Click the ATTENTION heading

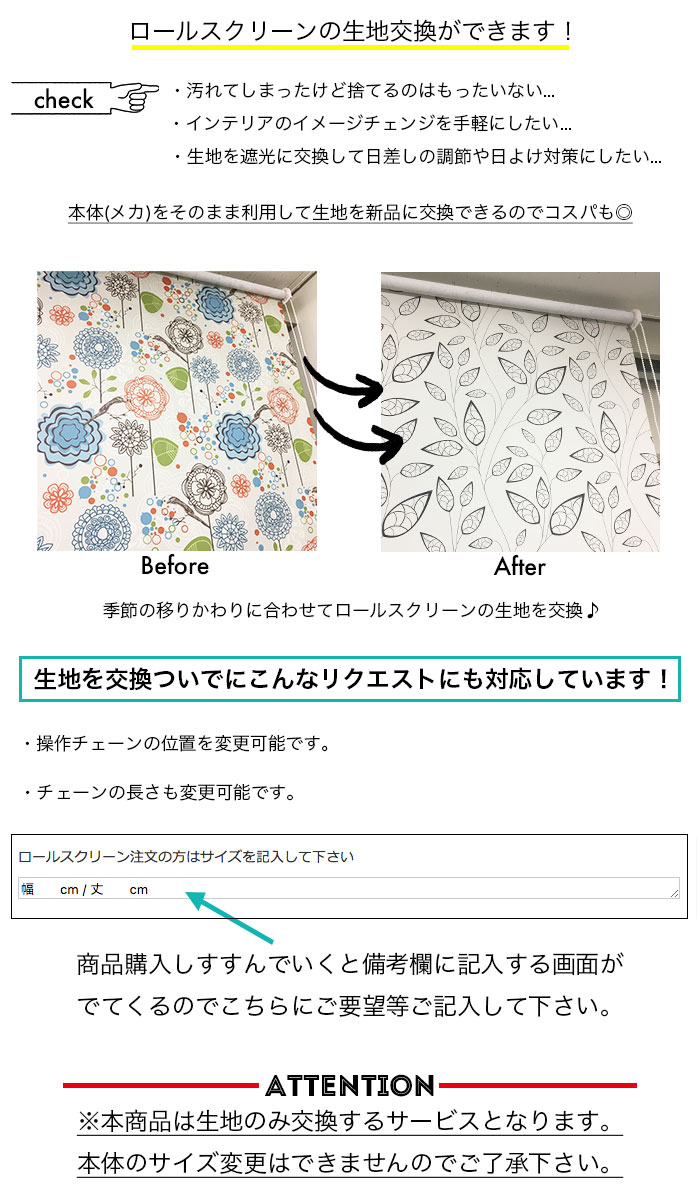pos(350,1085)
